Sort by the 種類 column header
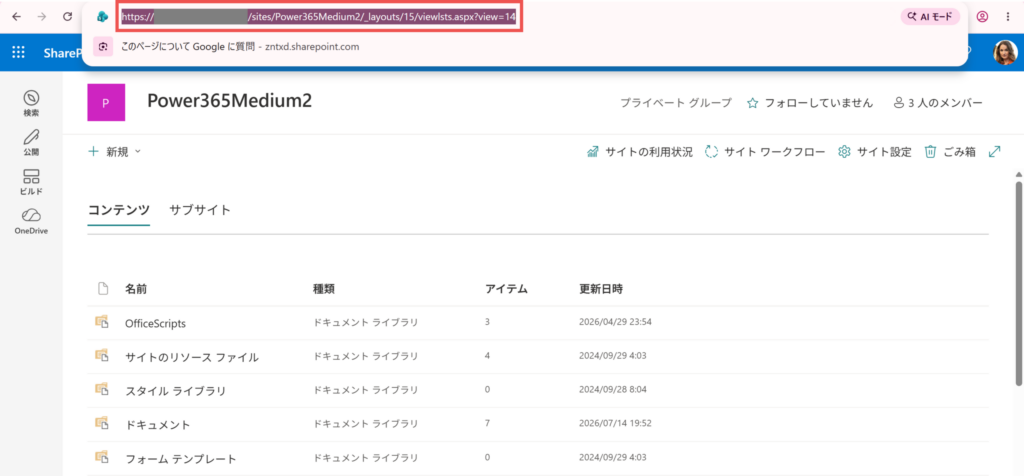1024x476 pixels. (x=325, y=289)
